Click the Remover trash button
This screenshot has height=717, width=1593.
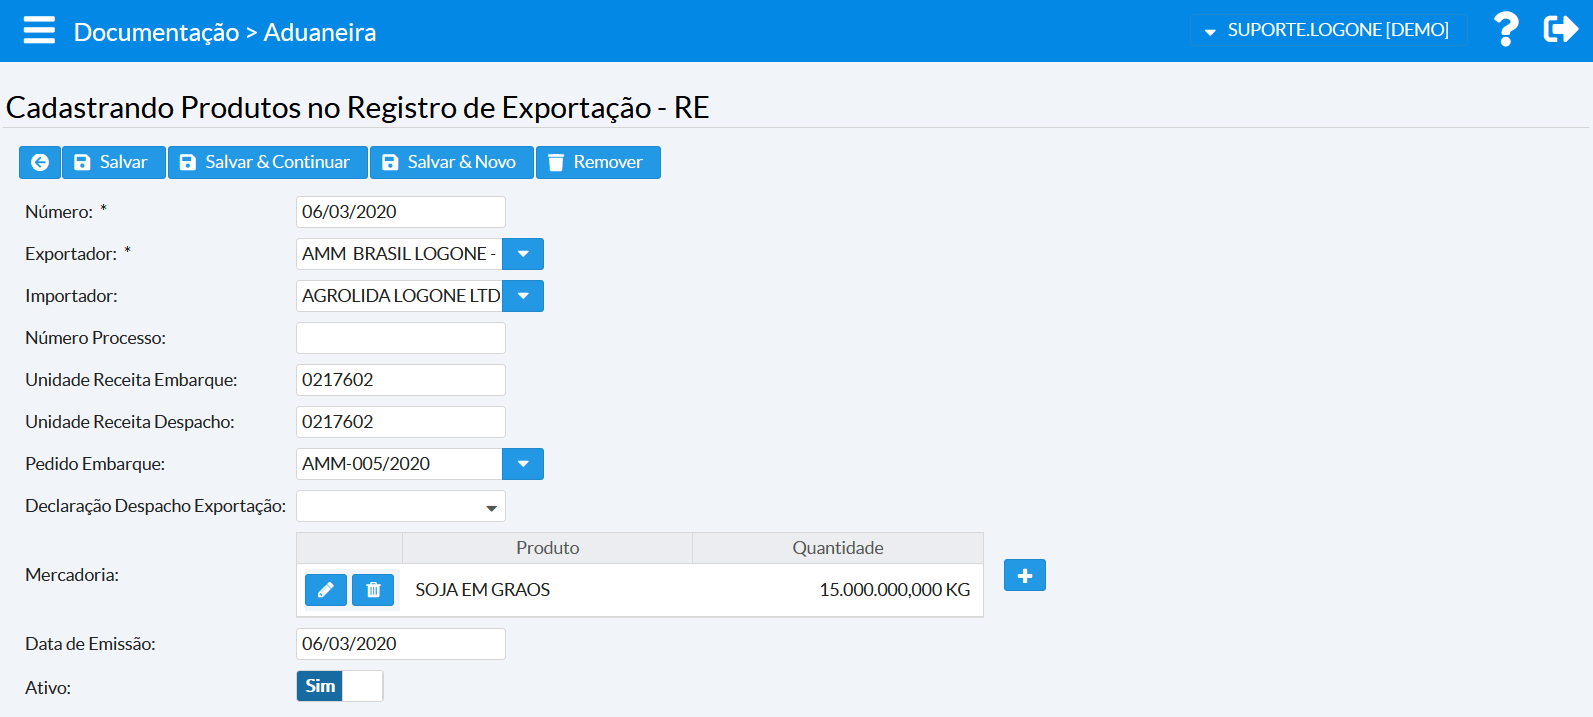click(598, 162)
